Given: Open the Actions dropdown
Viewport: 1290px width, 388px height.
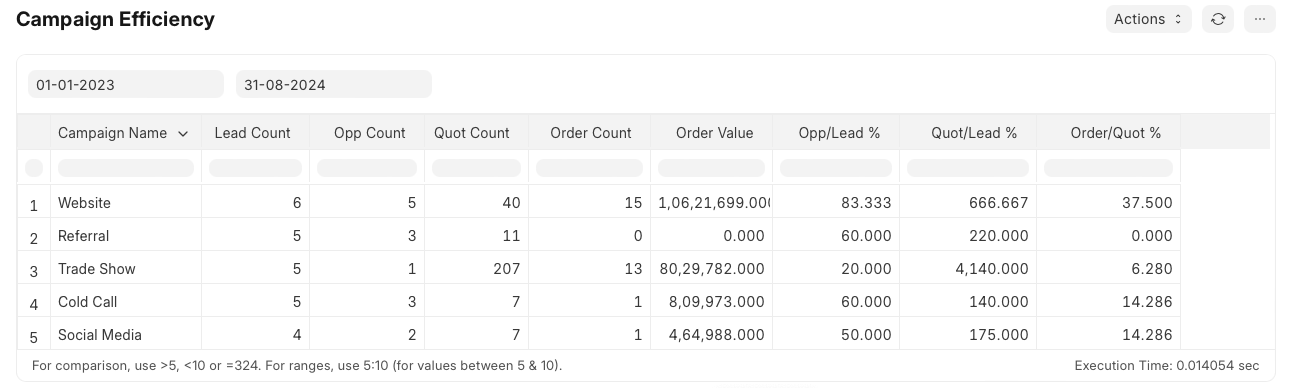Looking at the screenshot, I should click(x=1148, y=19).
